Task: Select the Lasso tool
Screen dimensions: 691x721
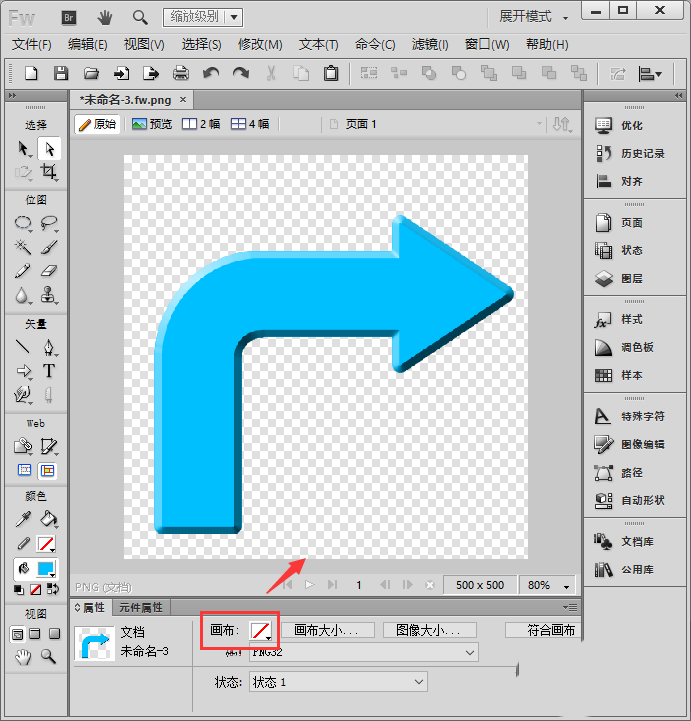Action: [x=49, y=223]
